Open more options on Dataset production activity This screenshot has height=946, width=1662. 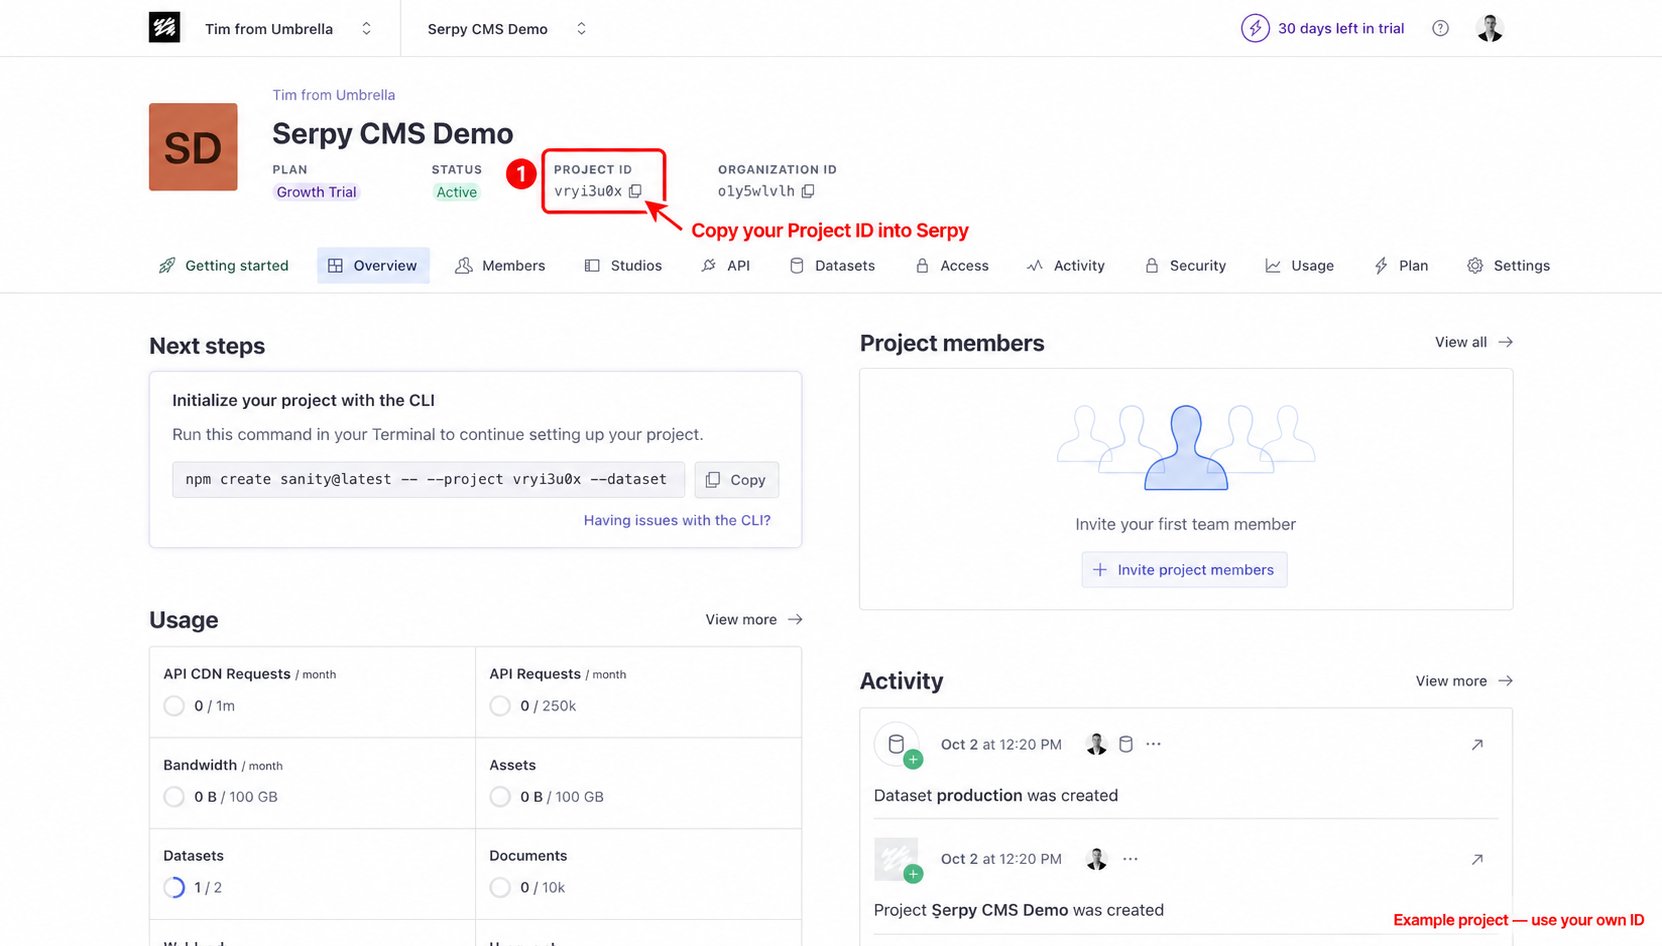1153,744
